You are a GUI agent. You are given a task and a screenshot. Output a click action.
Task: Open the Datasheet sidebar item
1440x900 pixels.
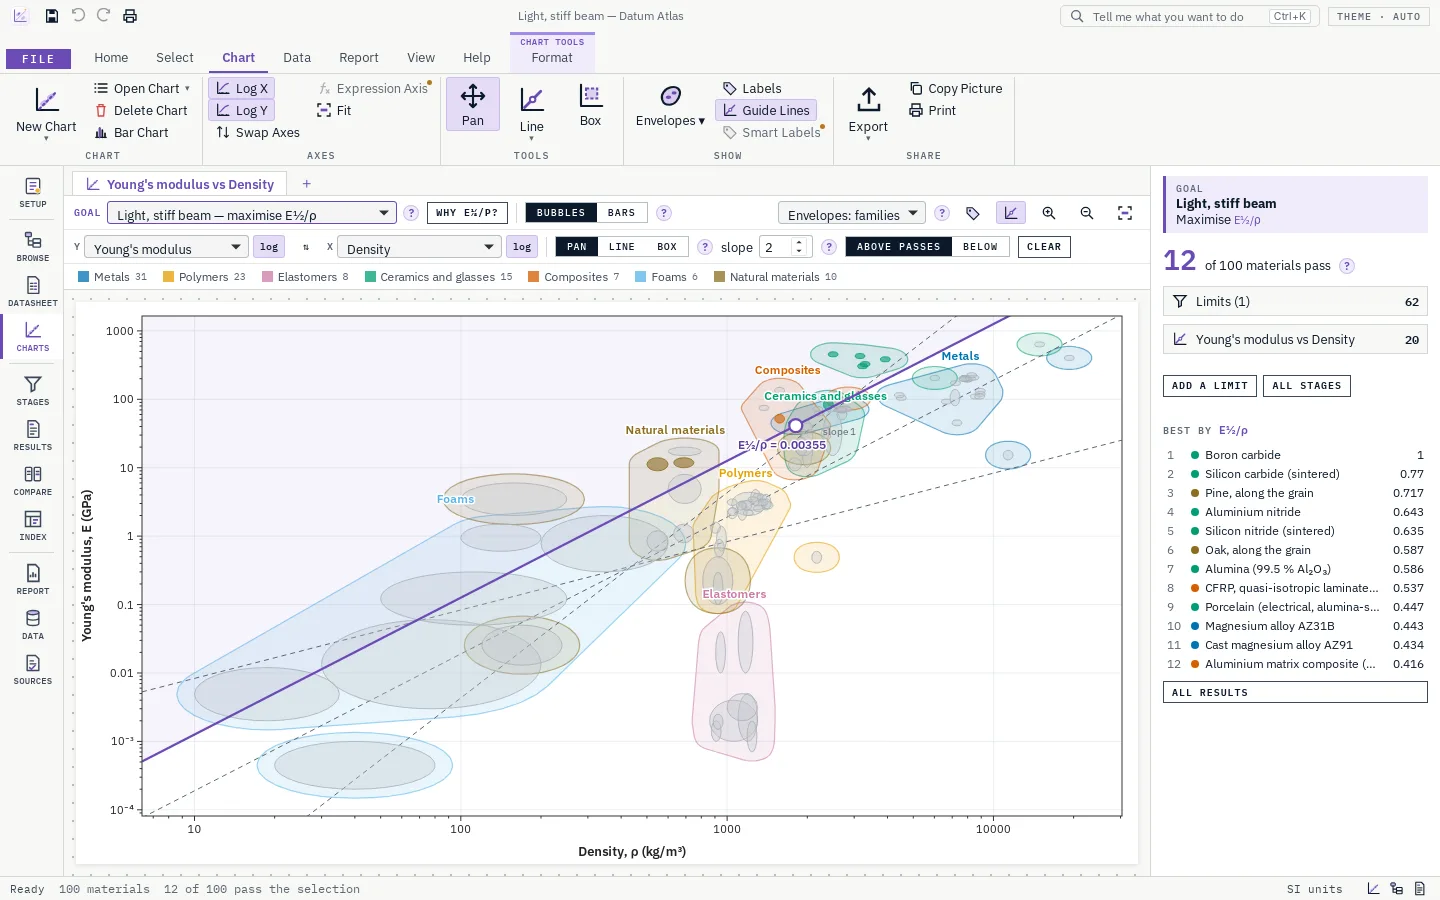[x=33, y=291]
